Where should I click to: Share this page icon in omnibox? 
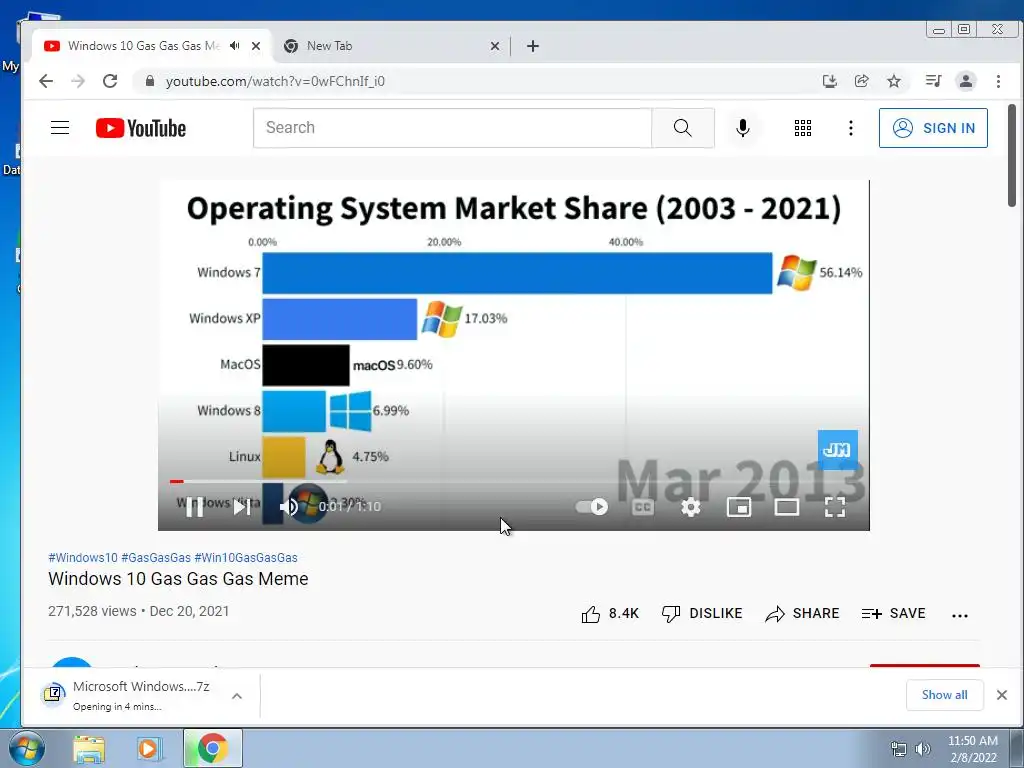tap(861, 81)
